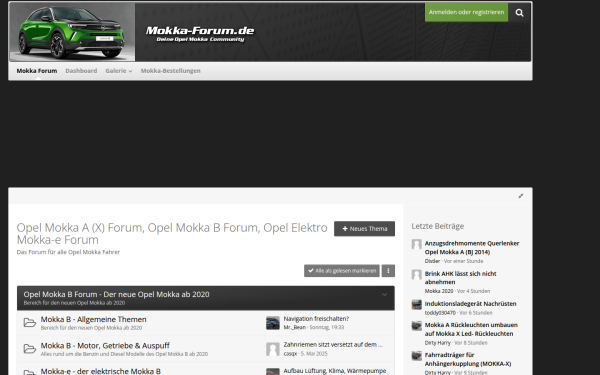The width and height of the screenshot is (600, 375).
Task: Select the Mokka Forum menu item
Action: 37,71
